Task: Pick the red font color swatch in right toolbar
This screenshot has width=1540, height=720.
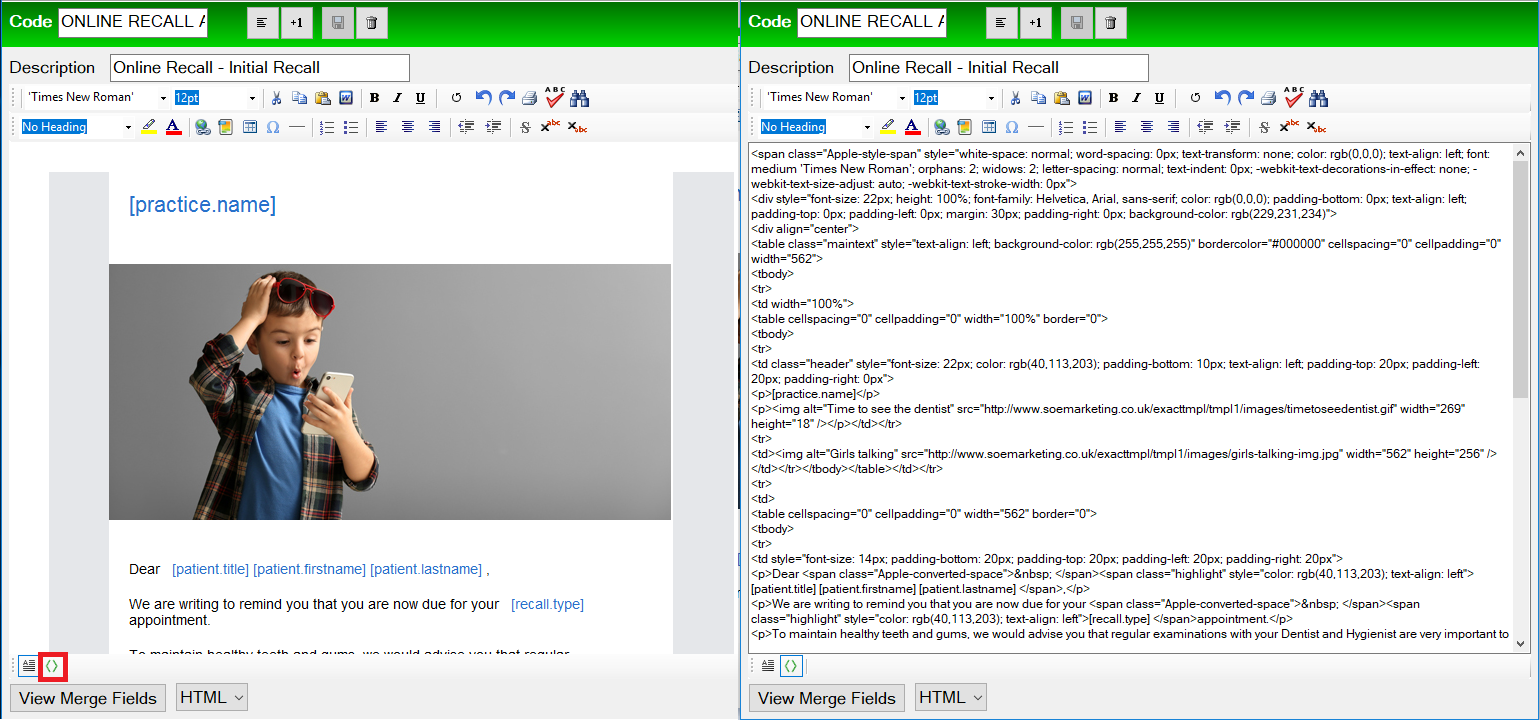Action: tap(912, 127)
